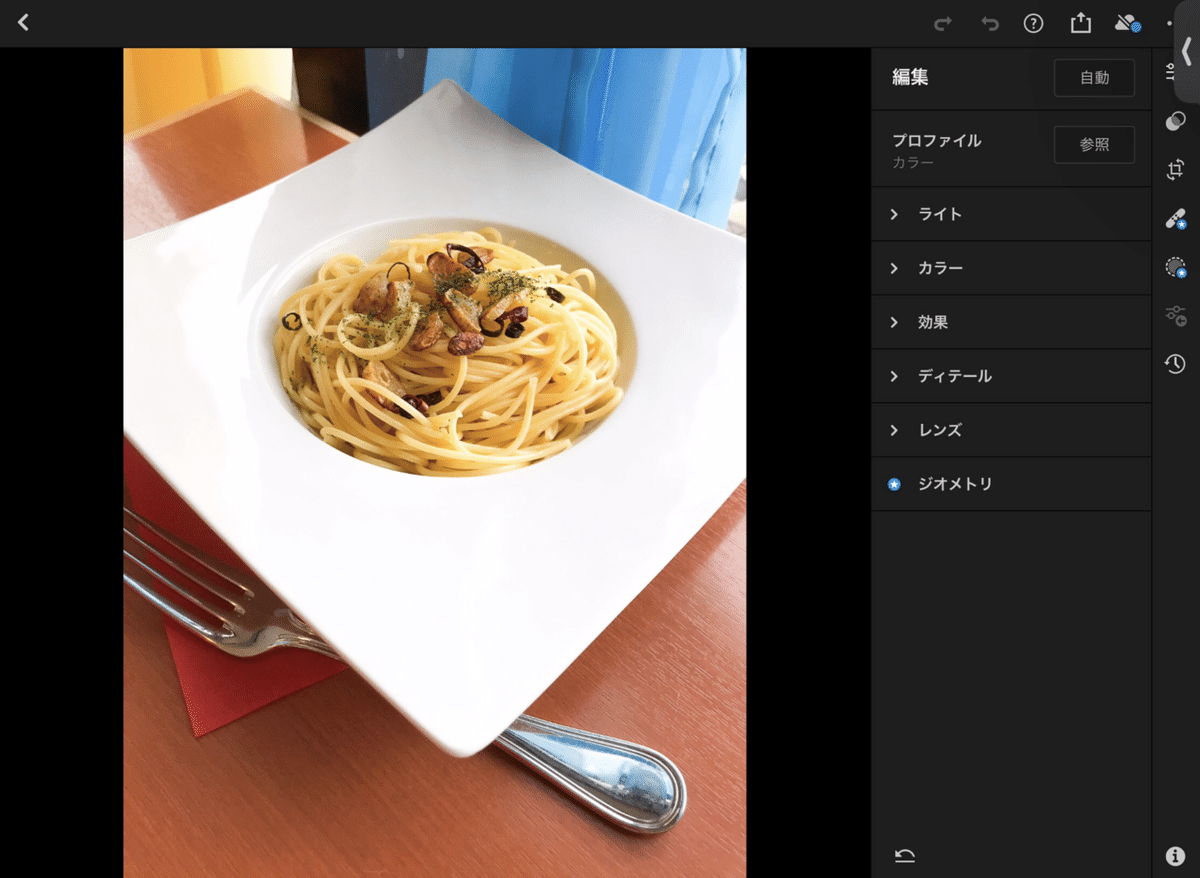Open the ジオメトリ section label

pos(955,484)
